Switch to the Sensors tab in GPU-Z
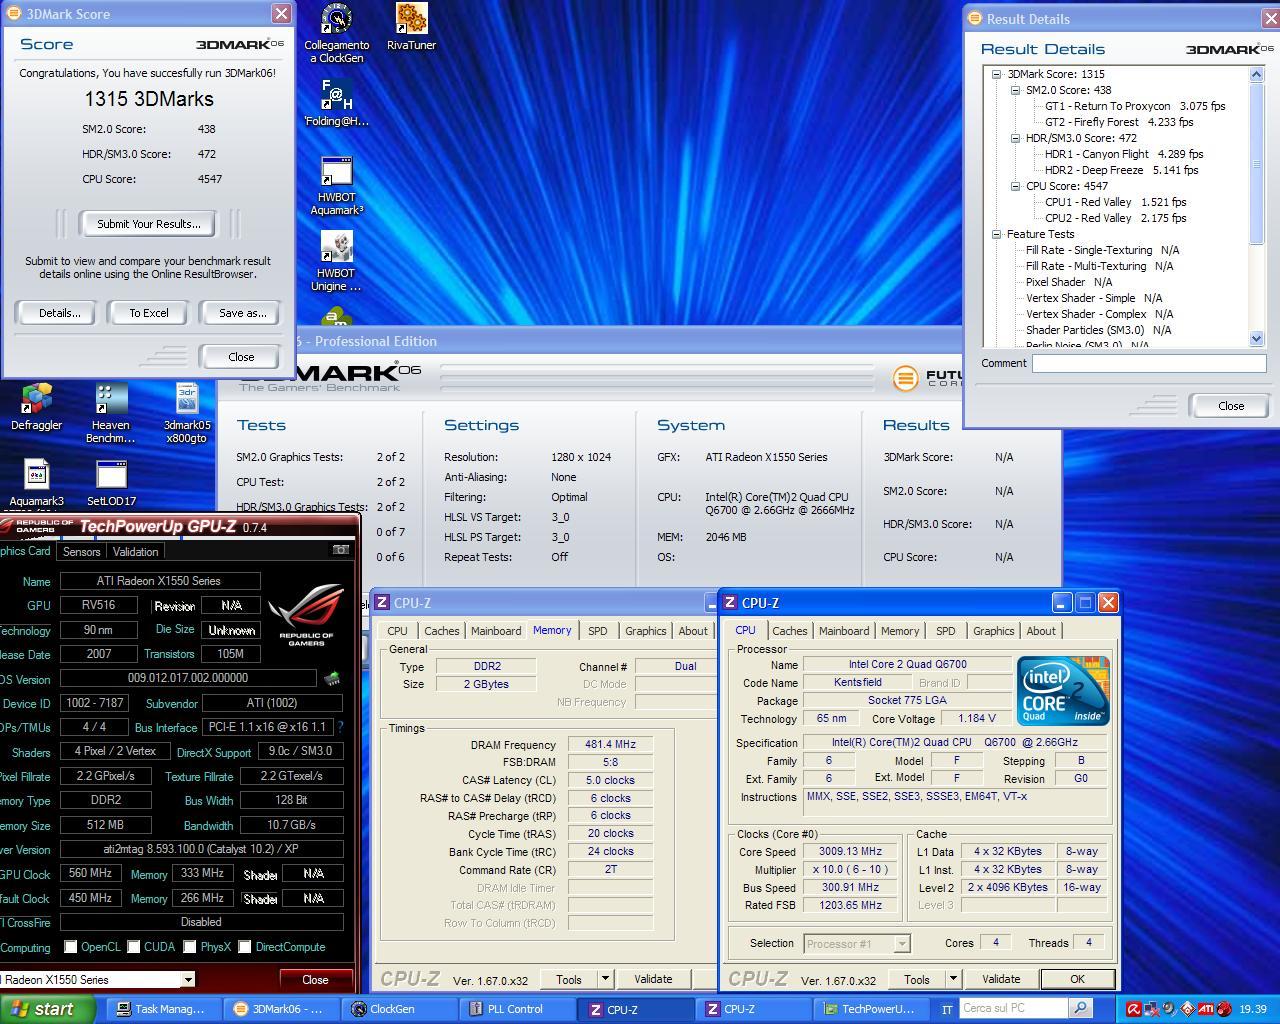 pyautogui.click(x=81, y=551)
